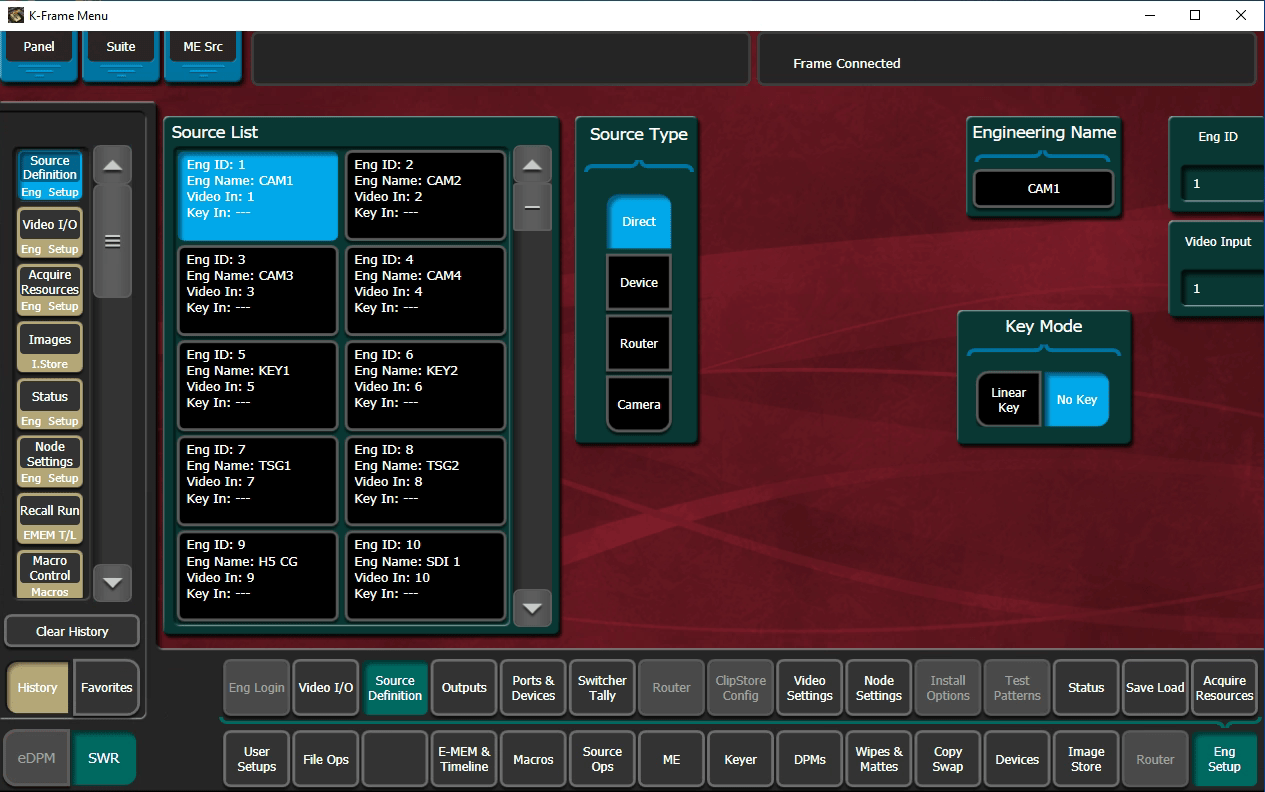Viewport: 1265px width, 792px height.
Task: Select the eDPM mode button
Action: pos(36,758)
